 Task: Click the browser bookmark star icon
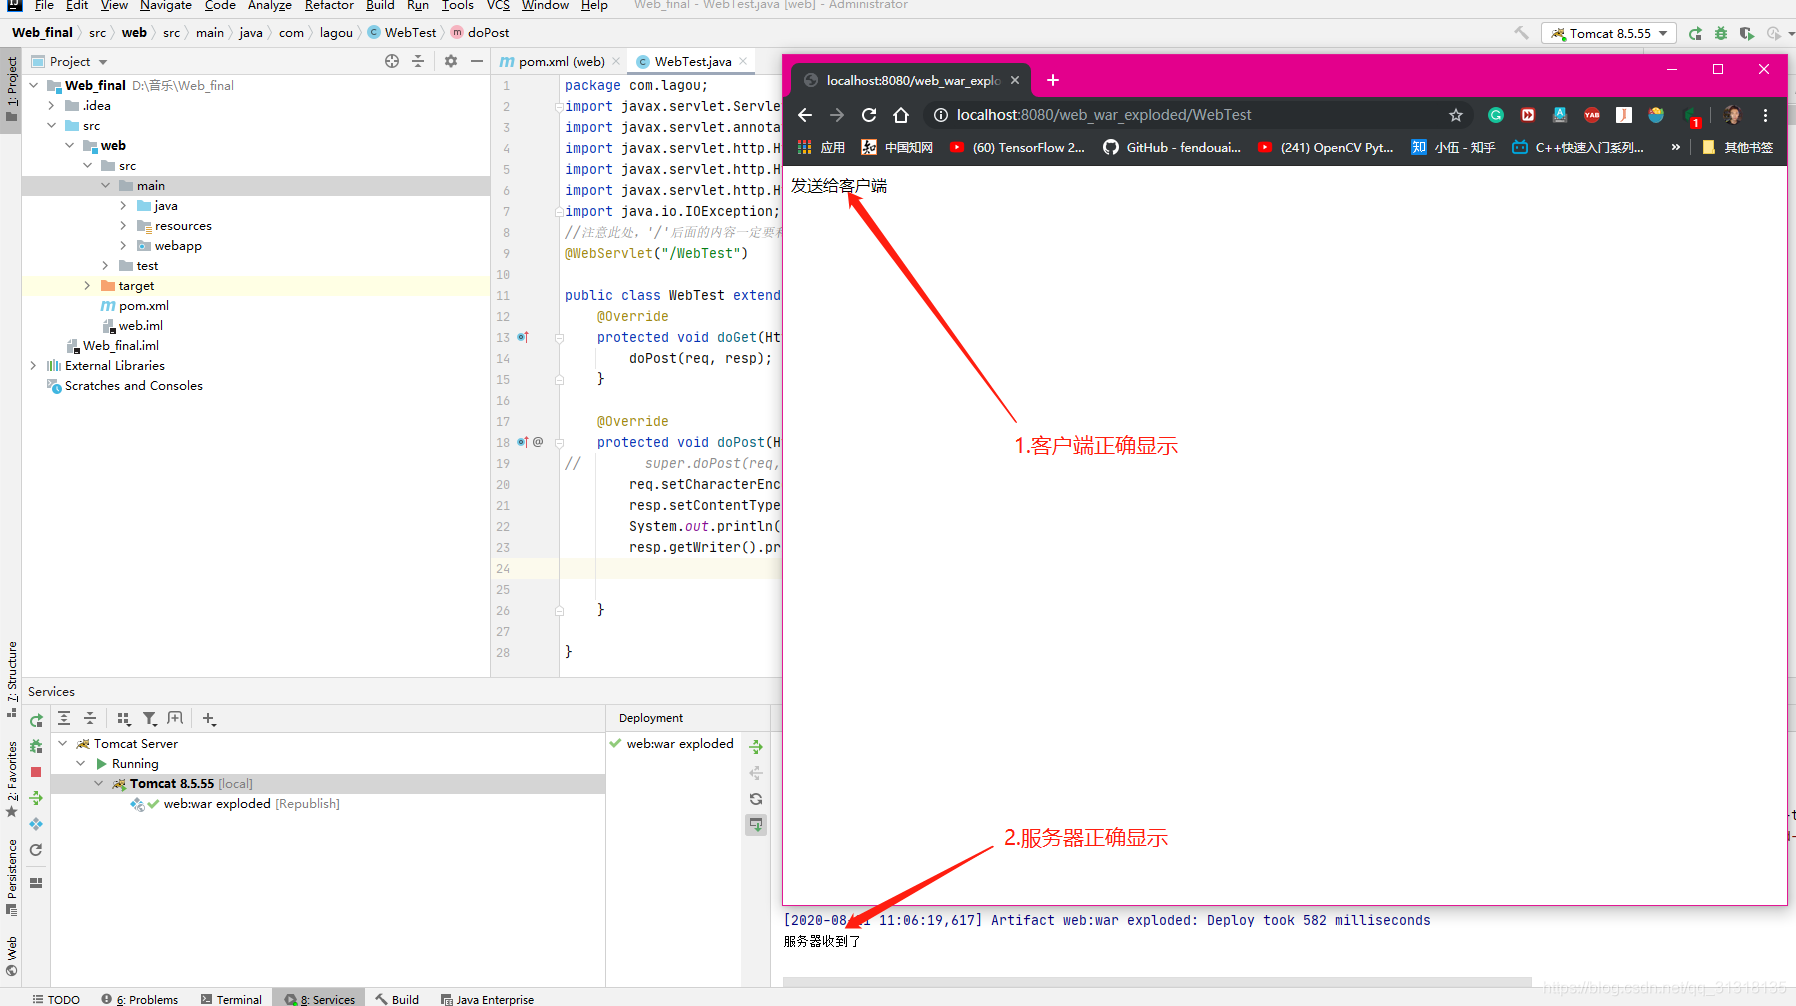point(1457,115)
